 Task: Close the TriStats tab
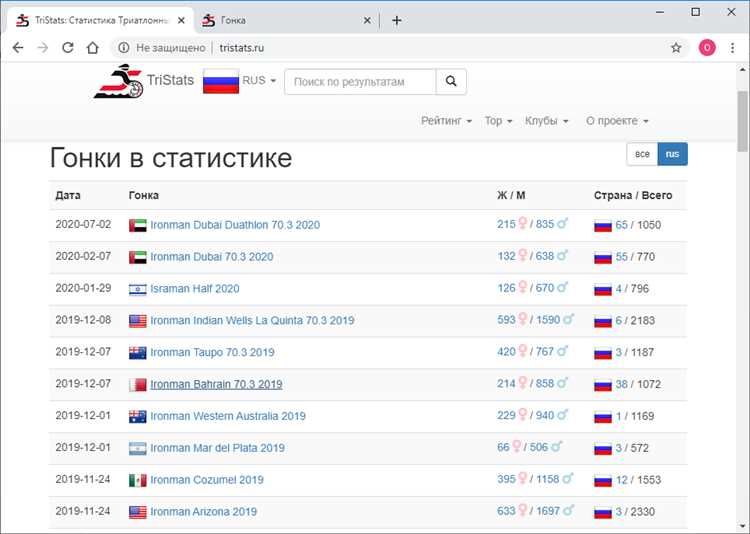[x=181, y=21]
